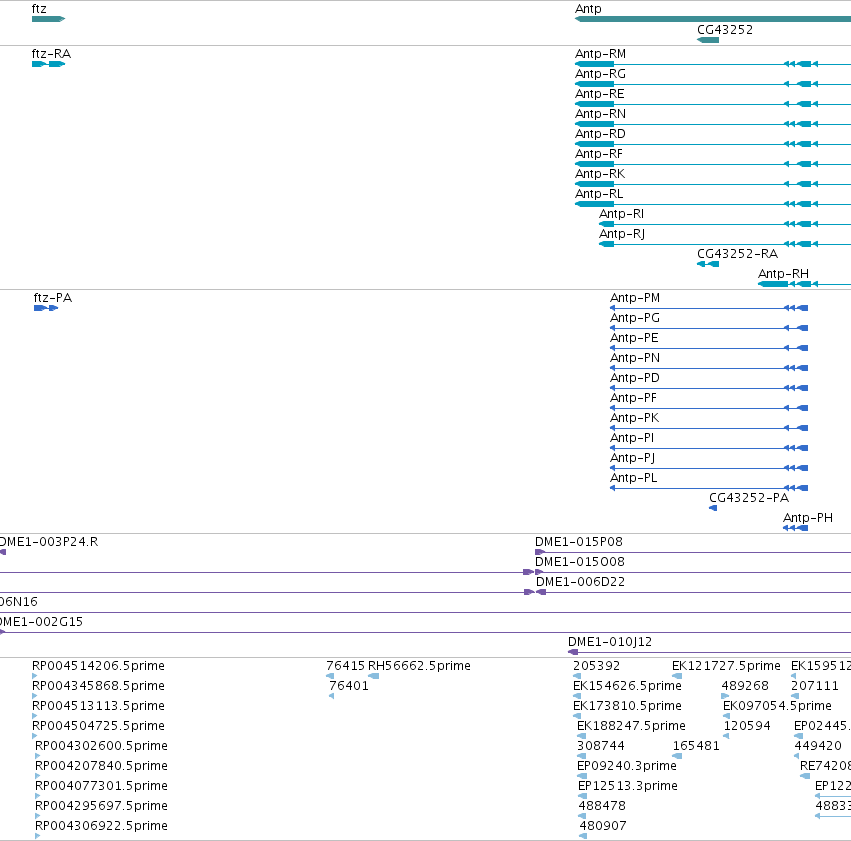The width and height of the screenshot is (851, 841).
Task: Select the ftz-PA protein label
Action: [53, 298]
